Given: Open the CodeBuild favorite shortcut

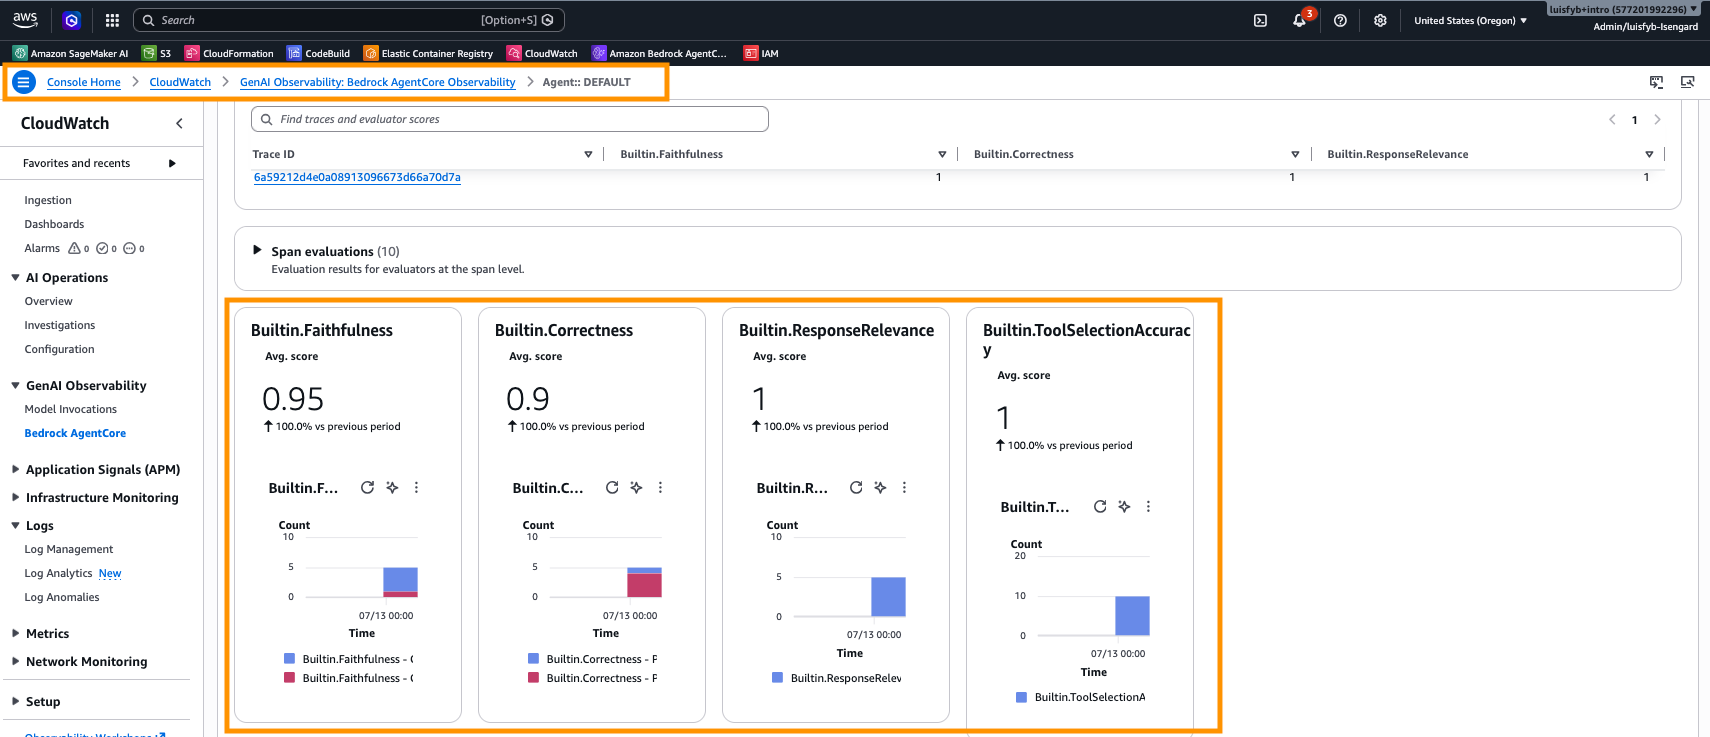Looking at the screenshot, I should 318,53.
